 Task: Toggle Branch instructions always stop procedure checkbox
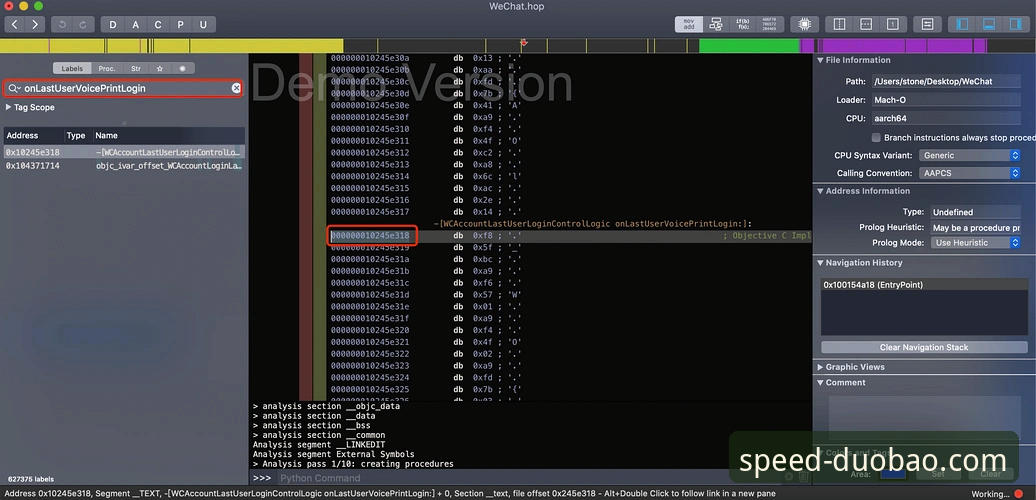(876, 137)
